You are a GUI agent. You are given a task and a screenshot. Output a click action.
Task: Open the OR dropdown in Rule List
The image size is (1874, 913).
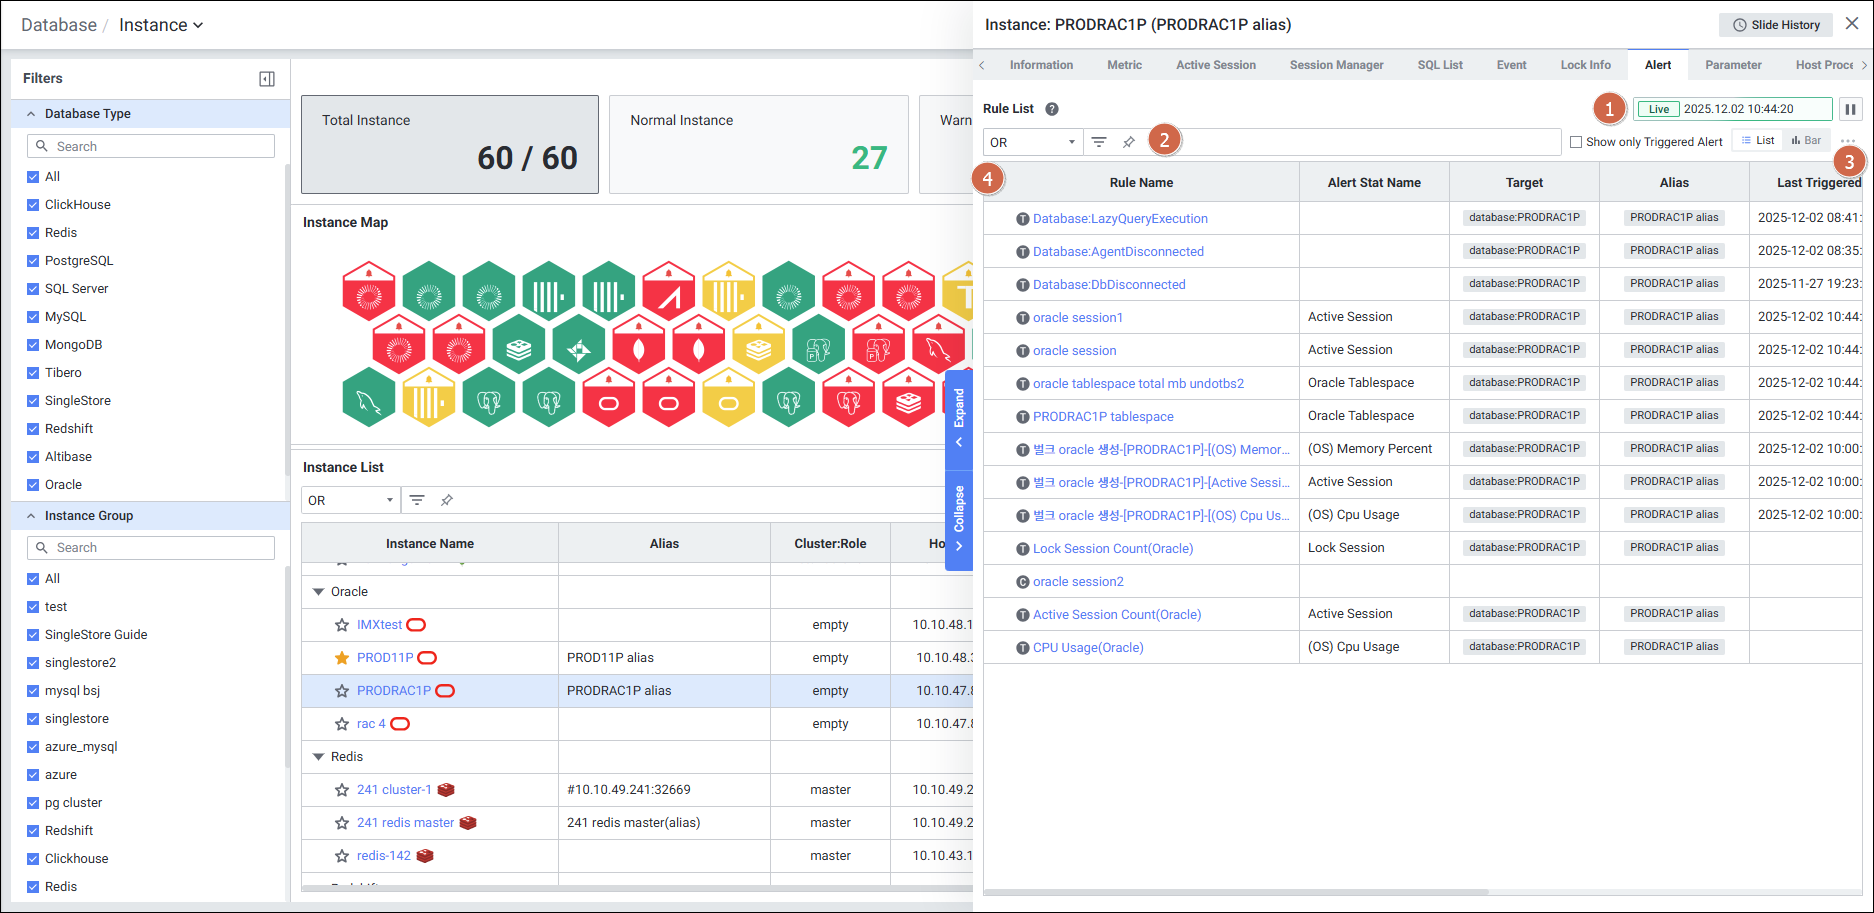tap(1032, 142)
